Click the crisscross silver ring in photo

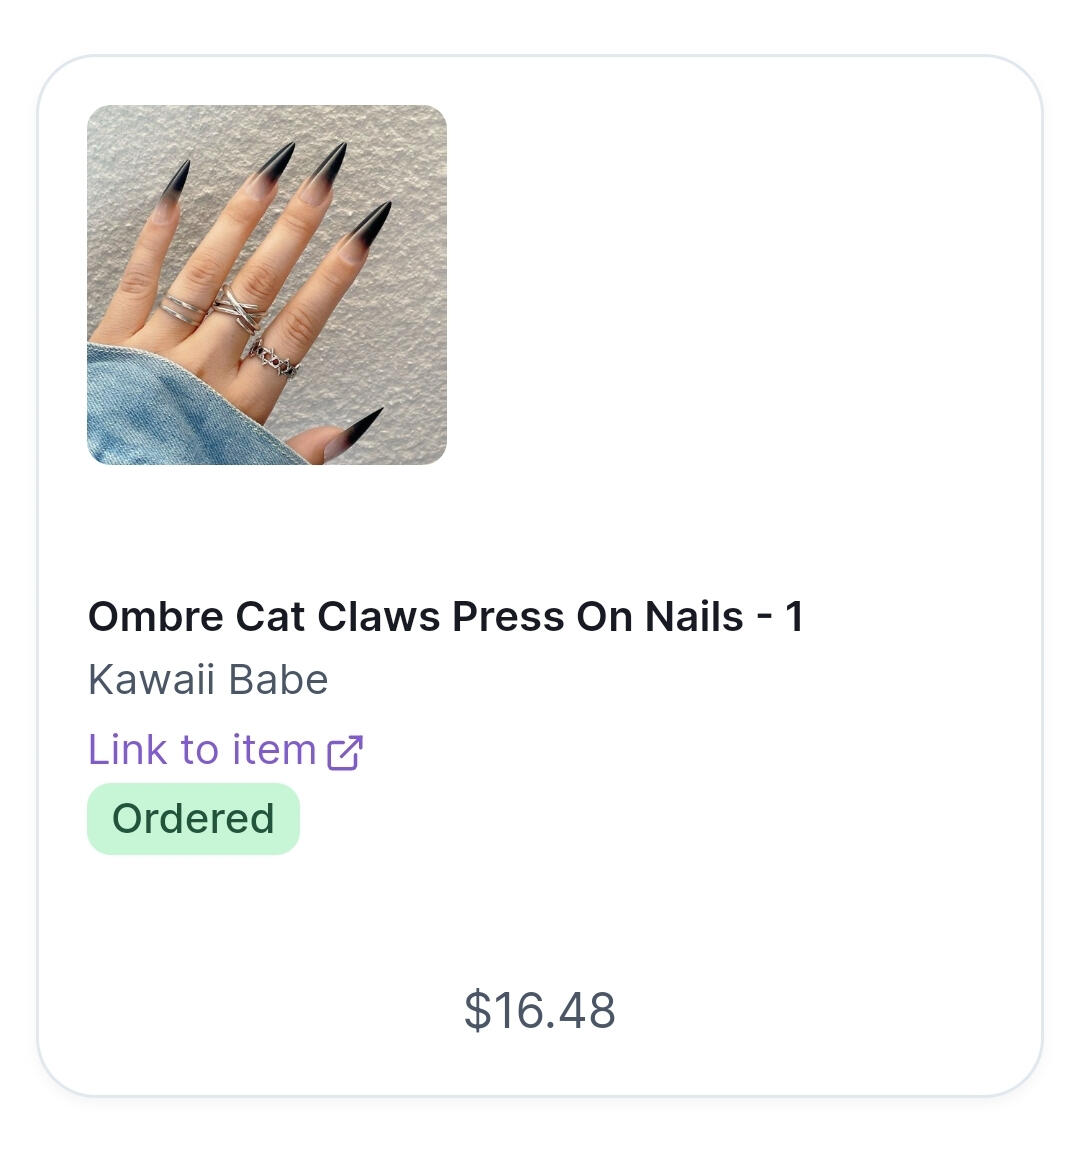pyautogui.click(x=237, y=307)
